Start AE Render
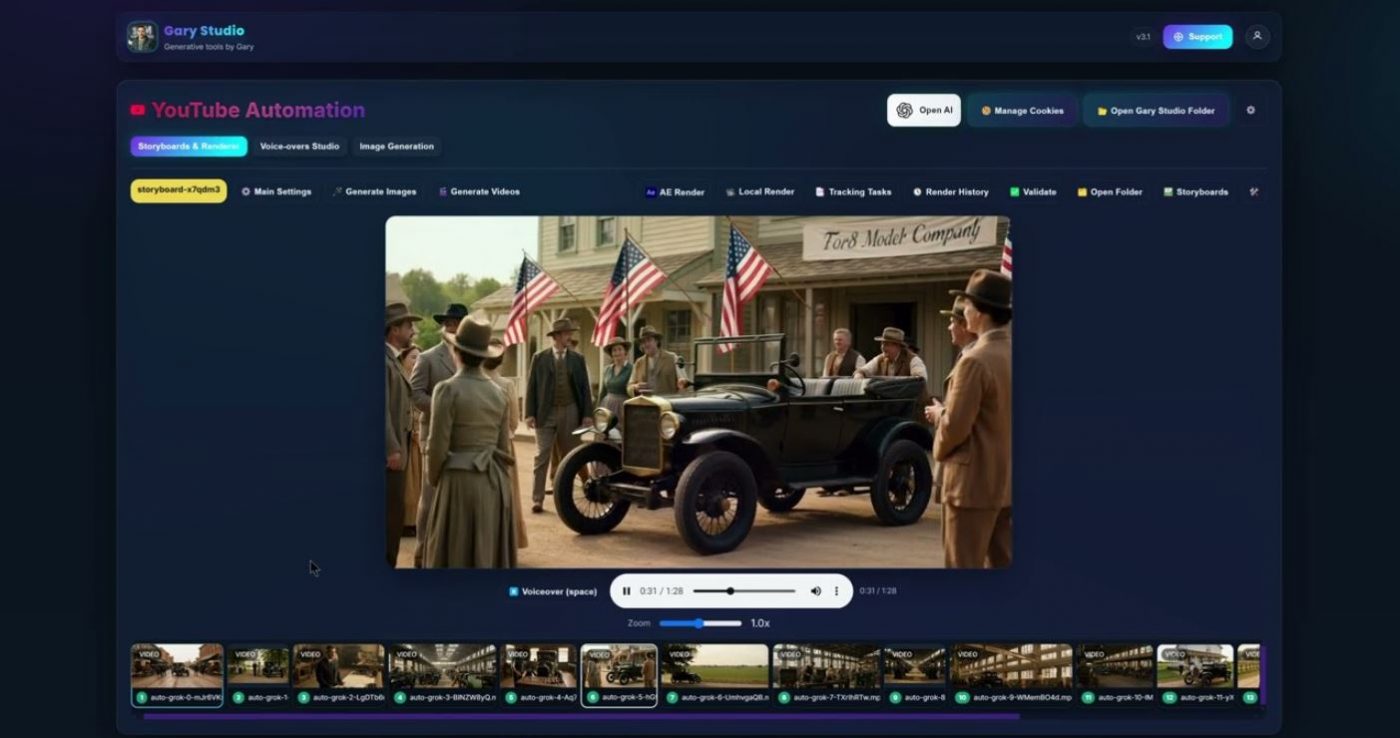The image size is (1400, 738). tap(675, 192)
